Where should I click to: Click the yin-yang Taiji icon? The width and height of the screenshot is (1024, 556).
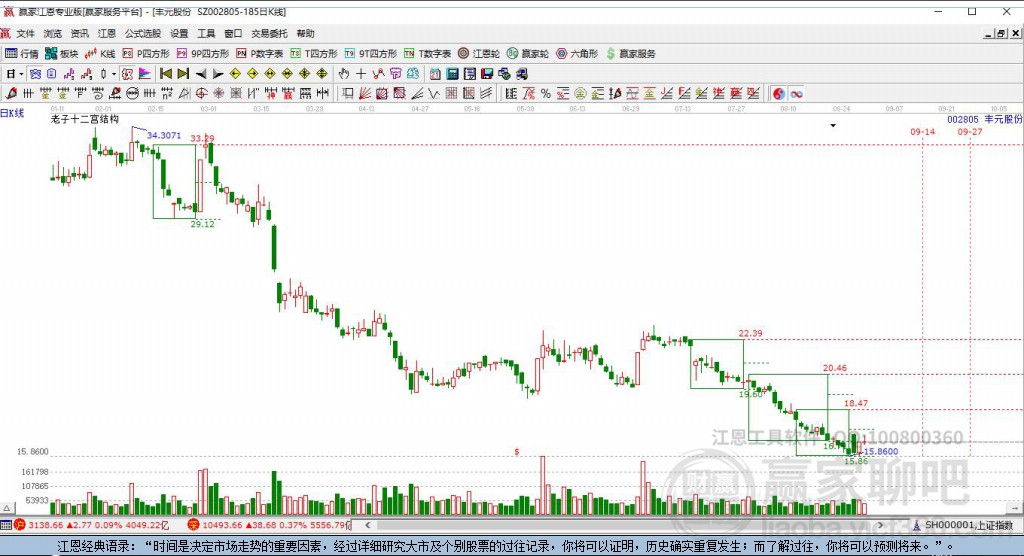pyautogui.click(x=779, y=93)
